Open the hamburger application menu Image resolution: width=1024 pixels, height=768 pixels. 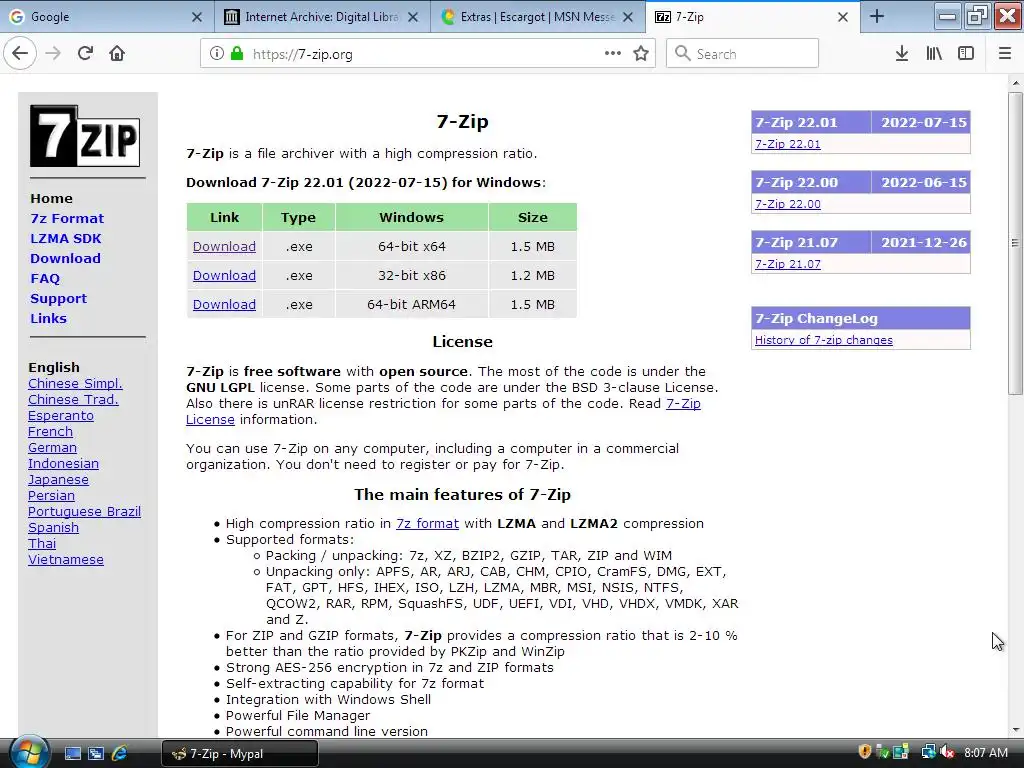pyautogui.click(x=1005, y=54)
